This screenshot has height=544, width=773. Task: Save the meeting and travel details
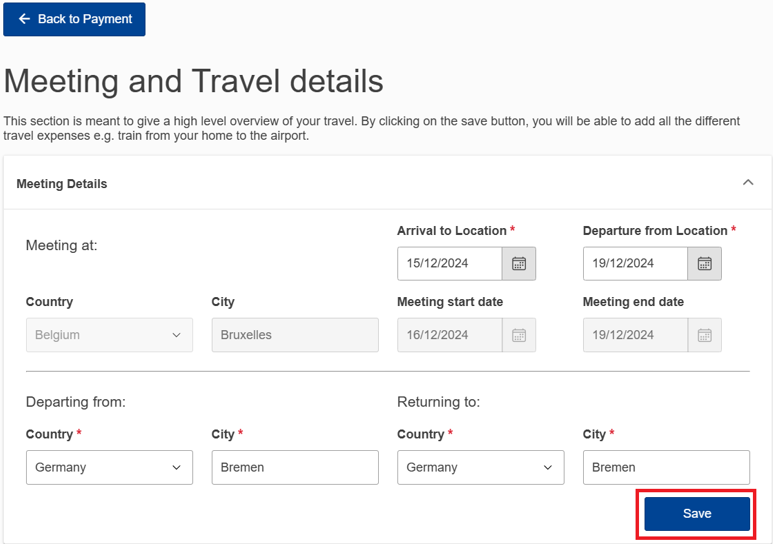coord(697,513)
